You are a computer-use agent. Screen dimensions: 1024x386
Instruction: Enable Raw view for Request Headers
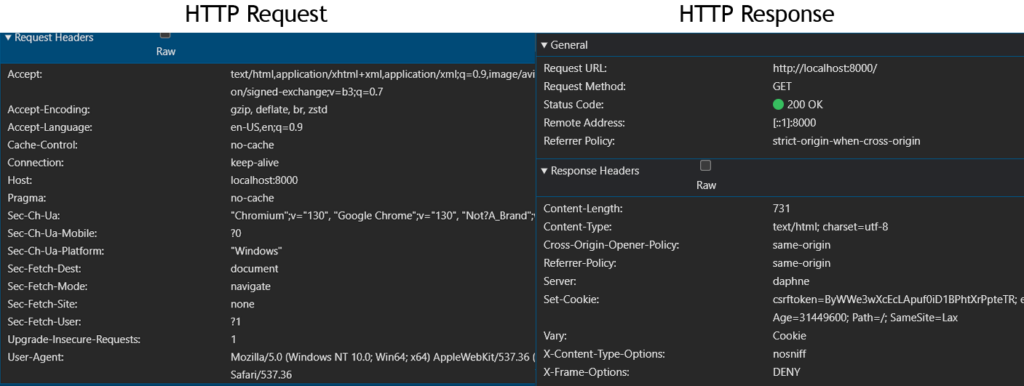[x=165, y=35]
